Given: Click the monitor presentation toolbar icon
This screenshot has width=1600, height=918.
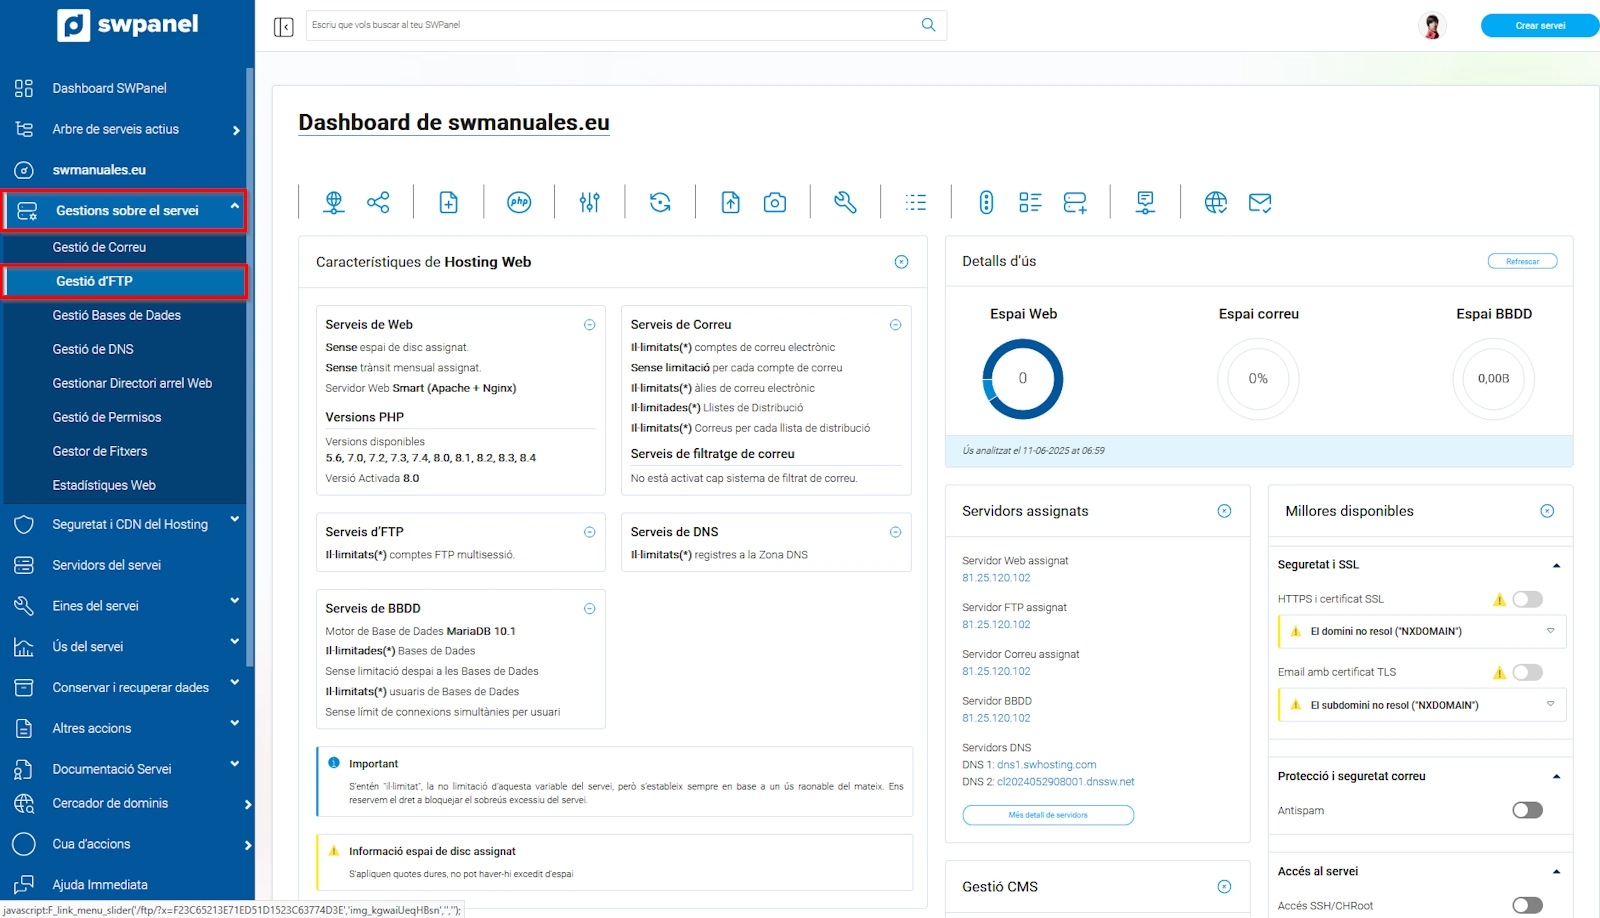Looking at the screenshot, I should (1145, 202).
